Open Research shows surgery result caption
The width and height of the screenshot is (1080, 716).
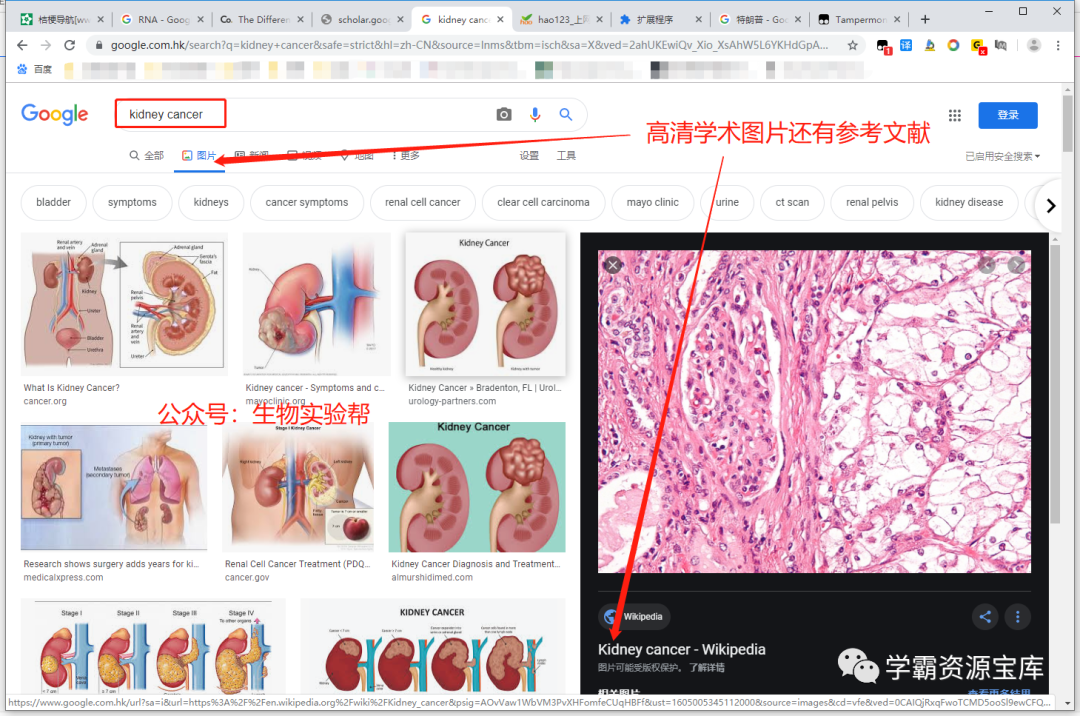tap(111, 564)
